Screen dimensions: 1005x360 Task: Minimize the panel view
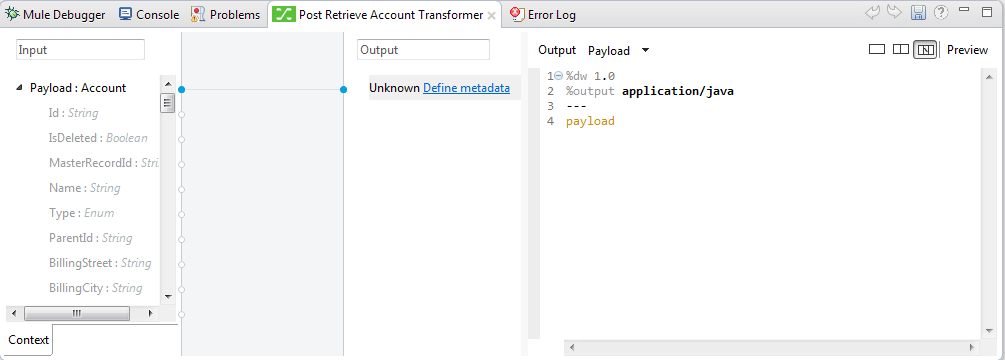tap(964, 10)
